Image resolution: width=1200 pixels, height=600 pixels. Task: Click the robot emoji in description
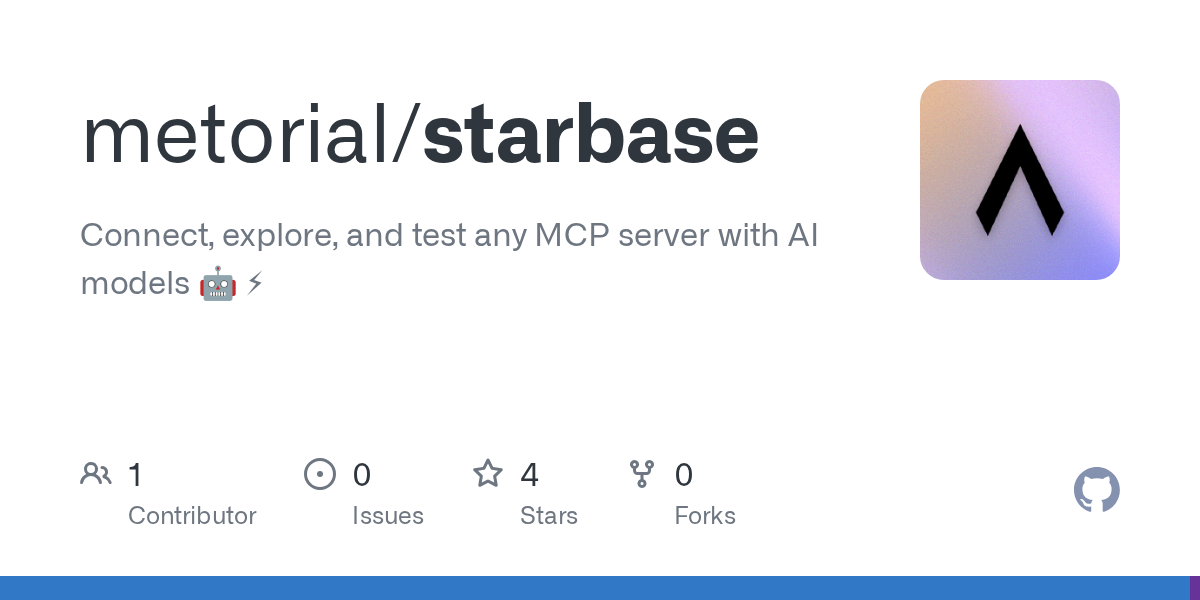tap(217, 284)
